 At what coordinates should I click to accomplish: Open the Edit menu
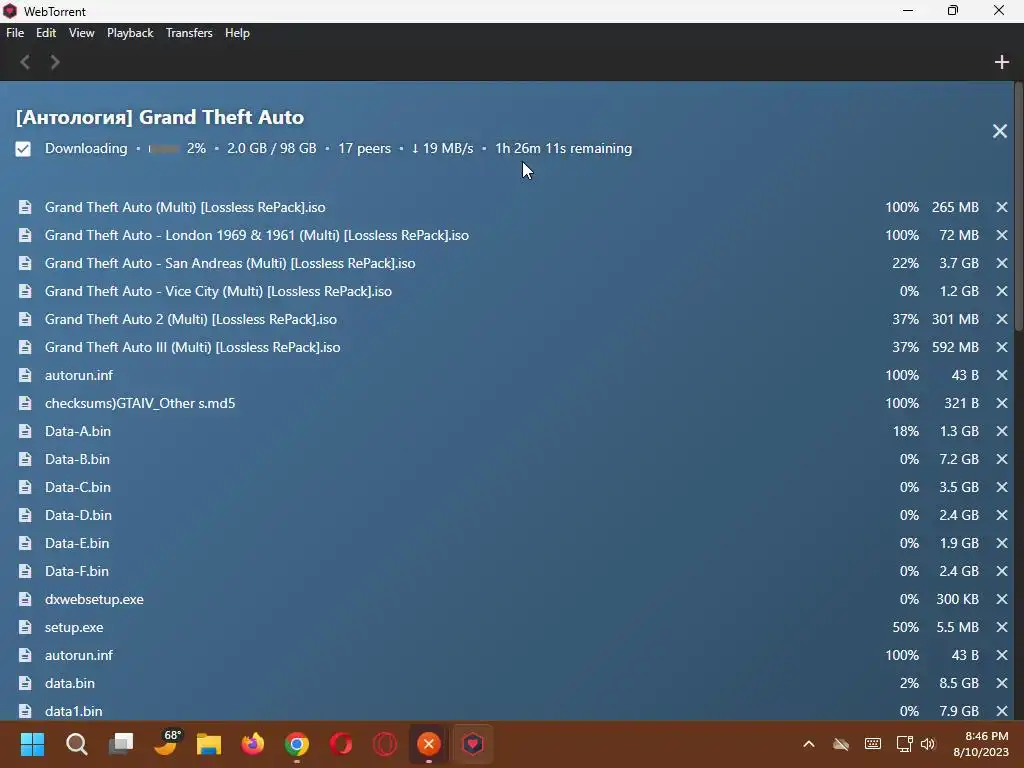pyautogui.click(x=46, y=33)
